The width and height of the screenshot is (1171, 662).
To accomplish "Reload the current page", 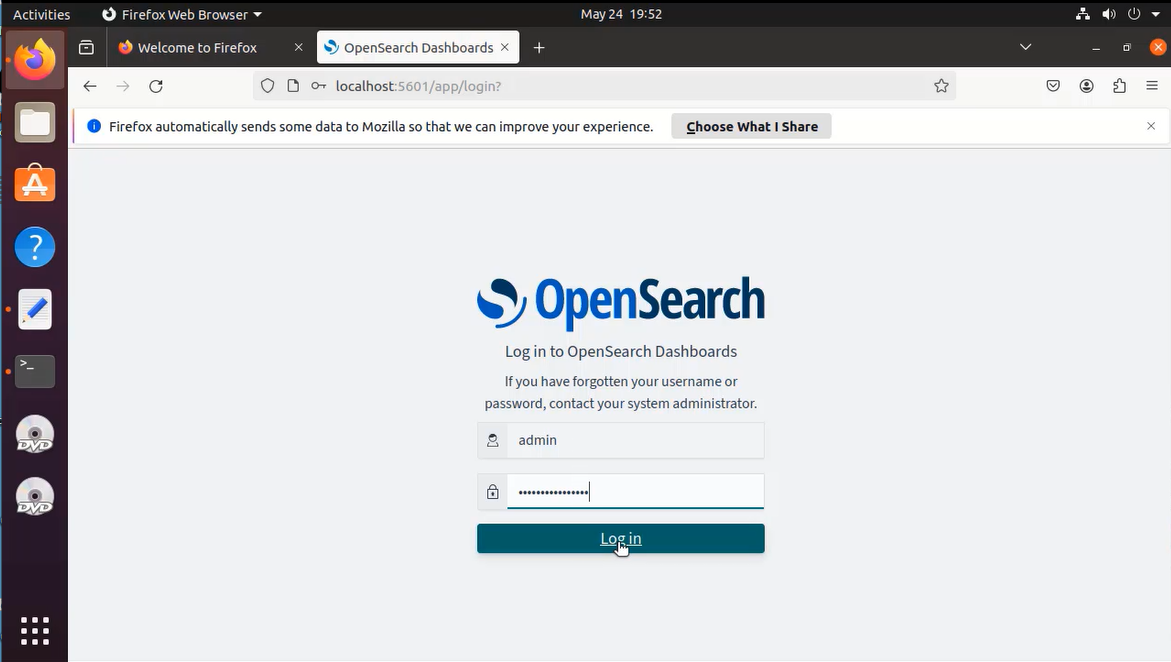I will (x=156, y=86).
